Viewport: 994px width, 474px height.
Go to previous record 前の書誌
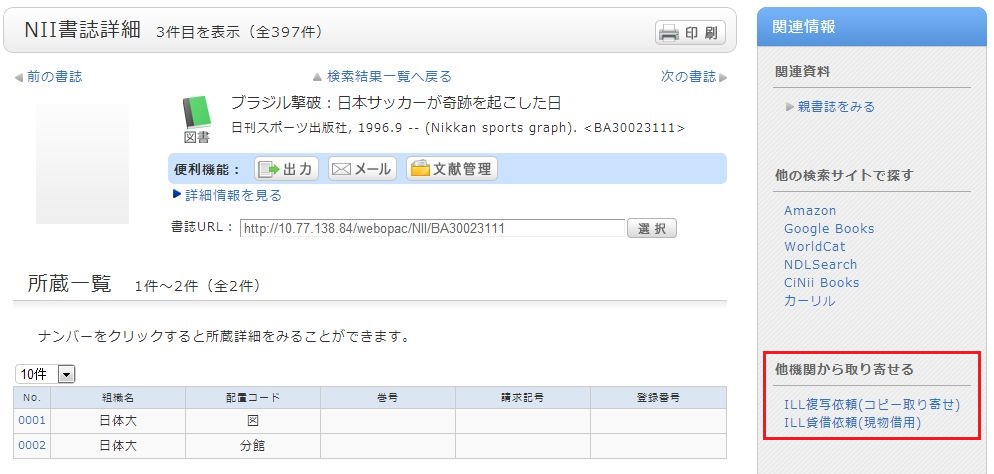49,76
